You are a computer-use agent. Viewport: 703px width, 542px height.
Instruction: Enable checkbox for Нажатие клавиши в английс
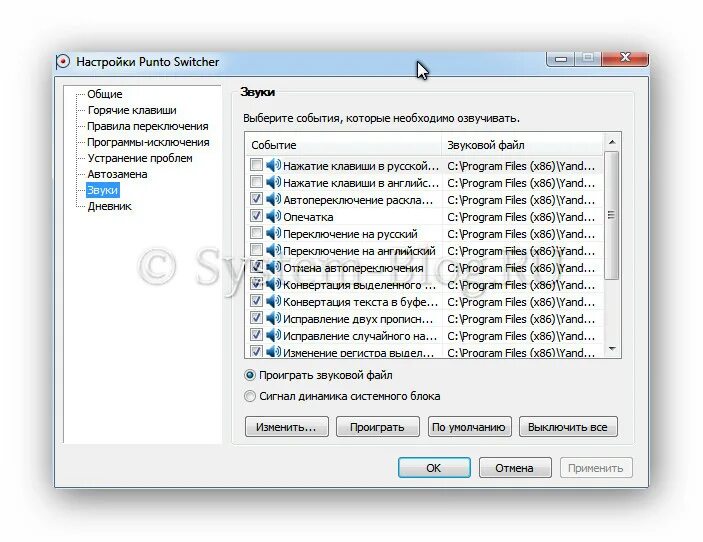[x=256, y=182]
